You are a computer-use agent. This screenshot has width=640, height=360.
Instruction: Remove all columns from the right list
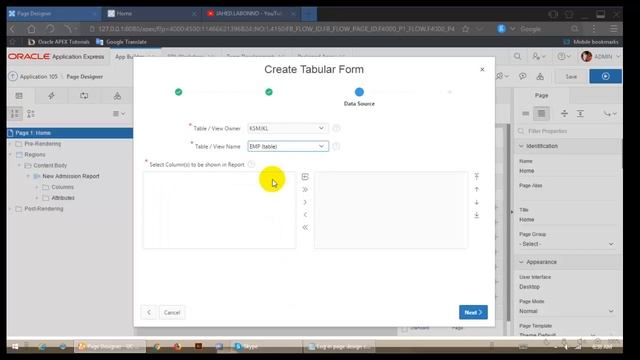pos(305,227)
